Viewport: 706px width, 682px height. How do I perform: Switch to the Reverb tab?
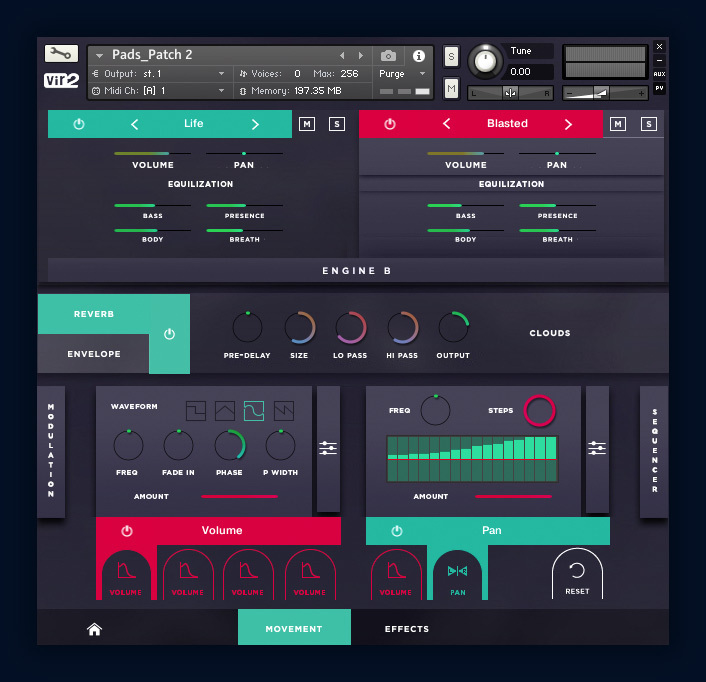(x=94, y=314)
